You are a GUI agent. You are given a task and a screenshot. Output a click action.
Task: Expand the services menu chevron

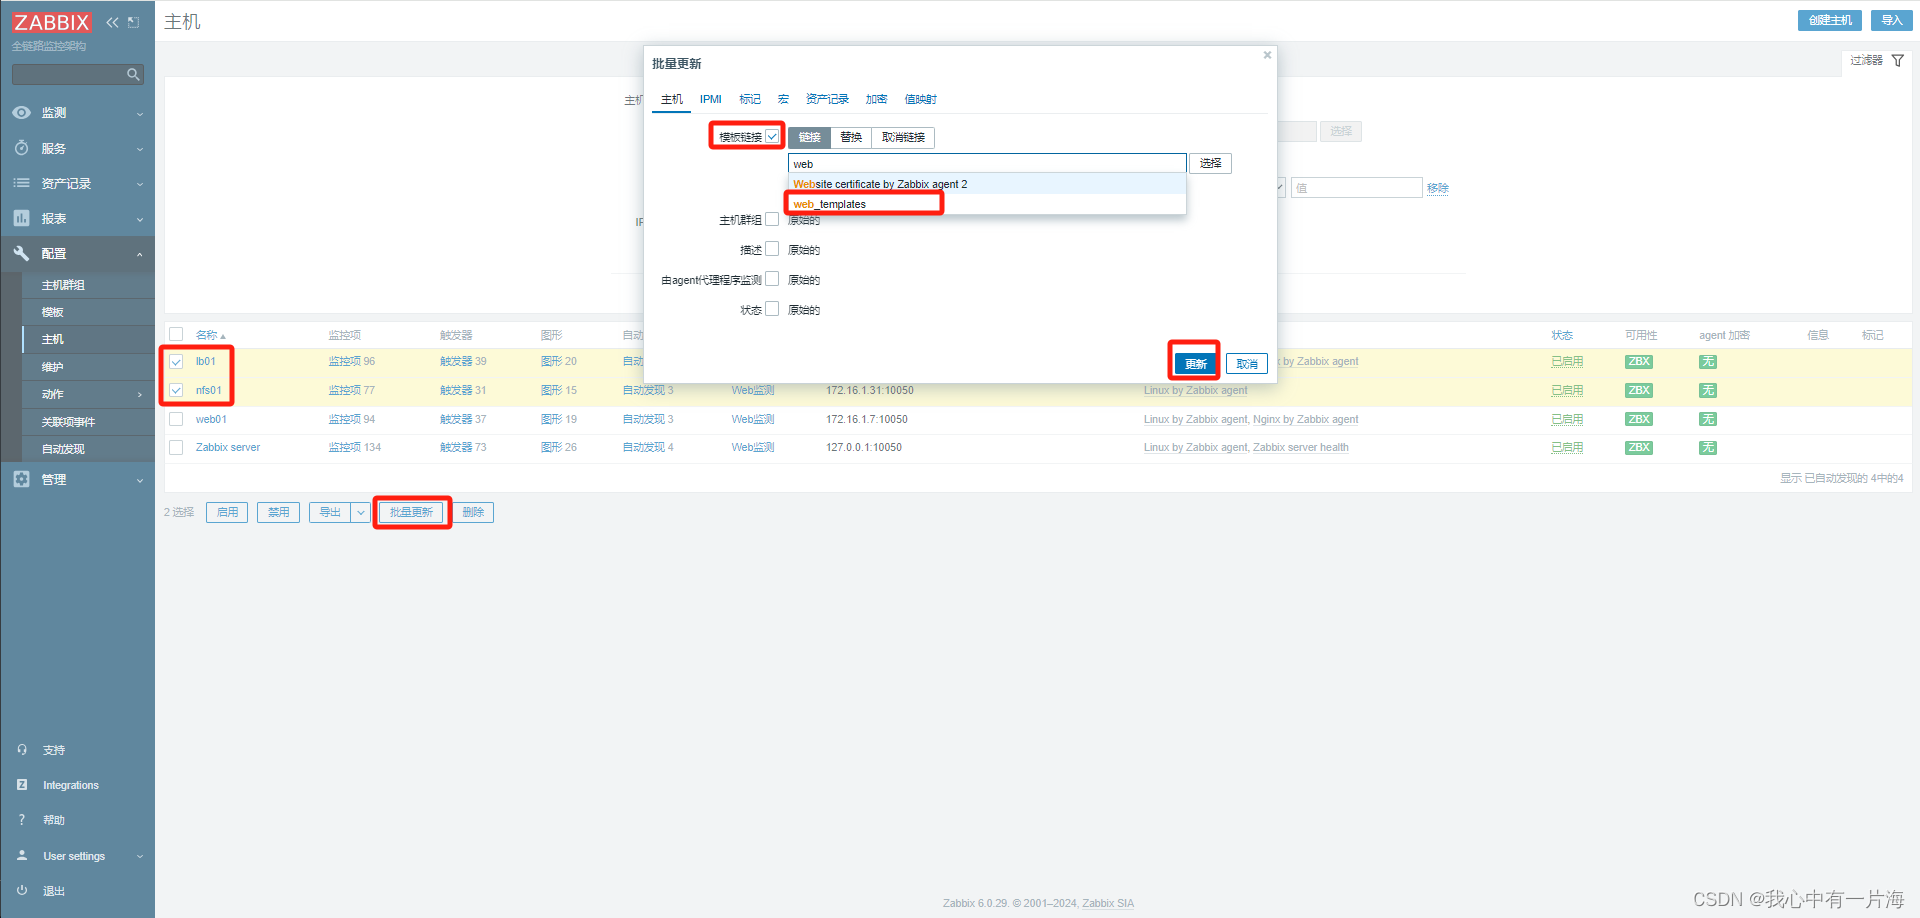pyautogui.click(x=140, y=149)
